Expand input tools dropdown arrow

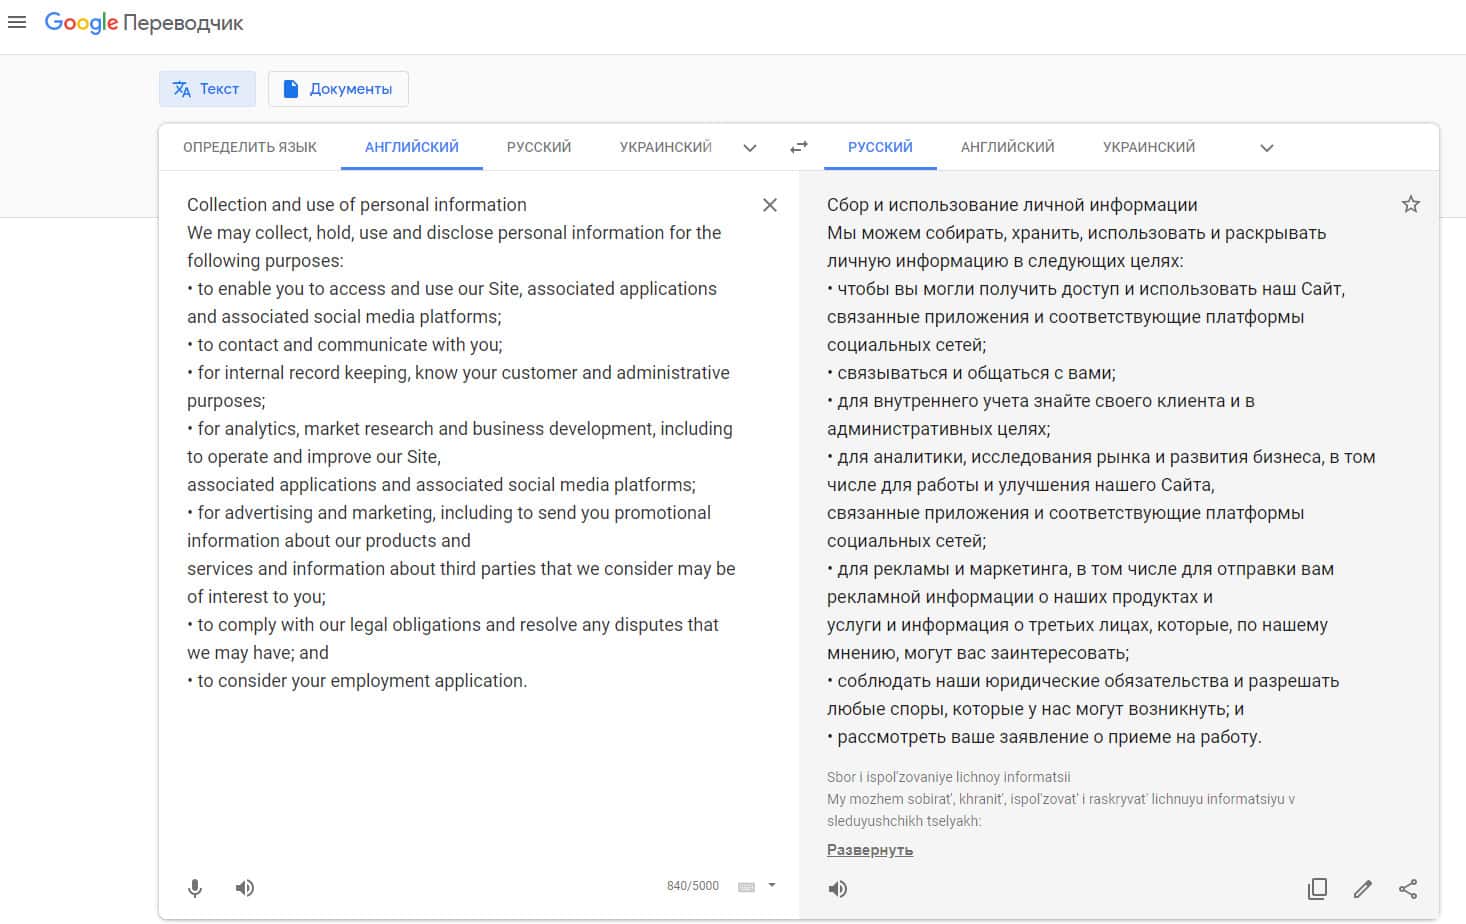(772, 886)
